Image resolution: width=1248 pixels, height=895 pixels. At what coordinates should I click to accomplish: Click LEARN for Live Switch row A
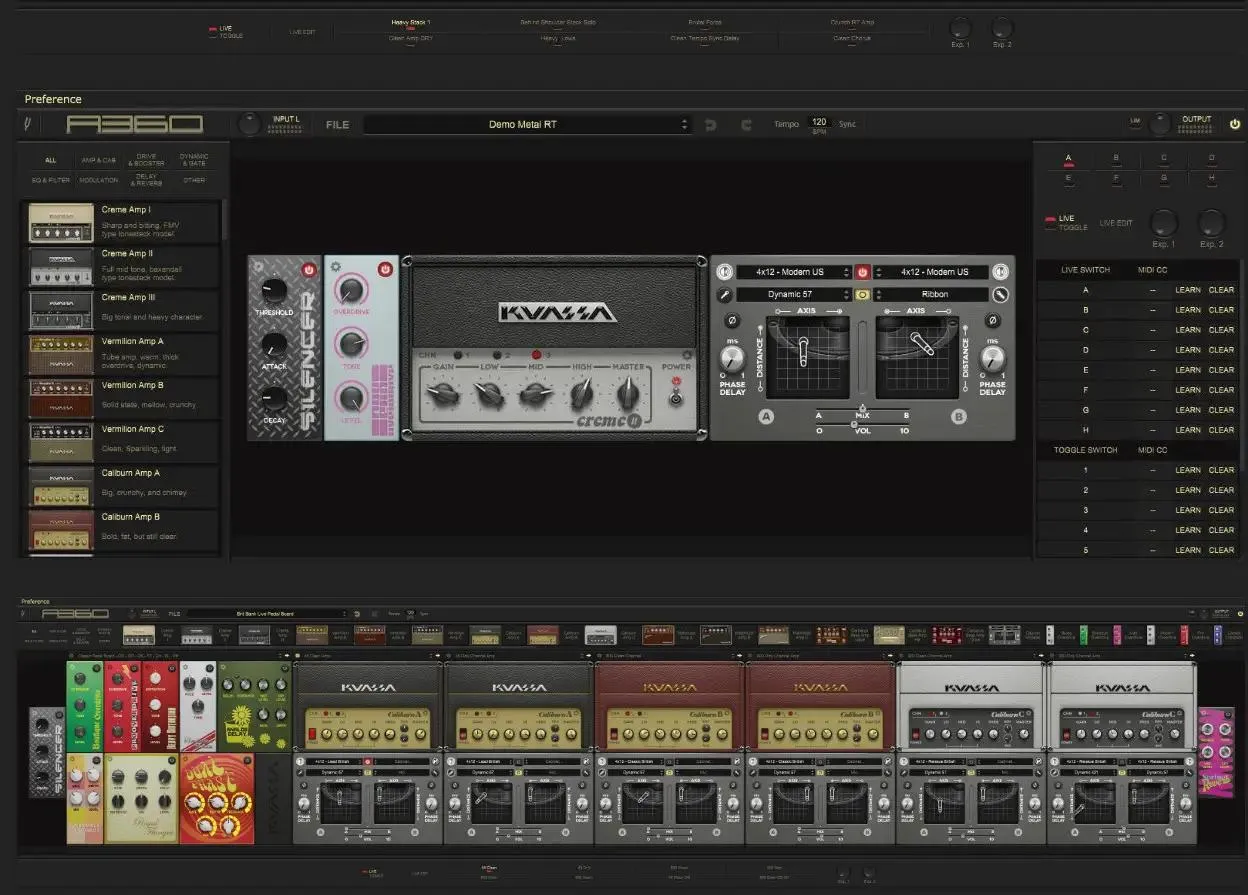tap(1188, 290)
